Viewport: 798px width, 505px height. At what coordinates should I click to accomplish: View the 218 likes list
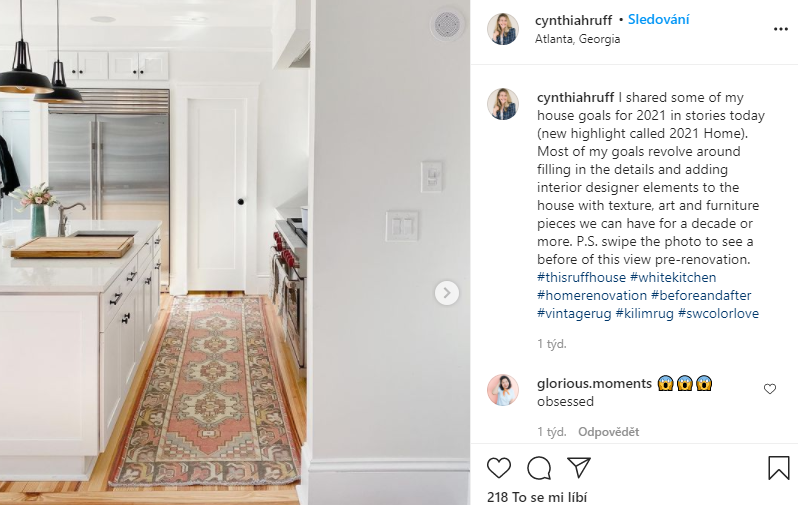coord(536,497)
